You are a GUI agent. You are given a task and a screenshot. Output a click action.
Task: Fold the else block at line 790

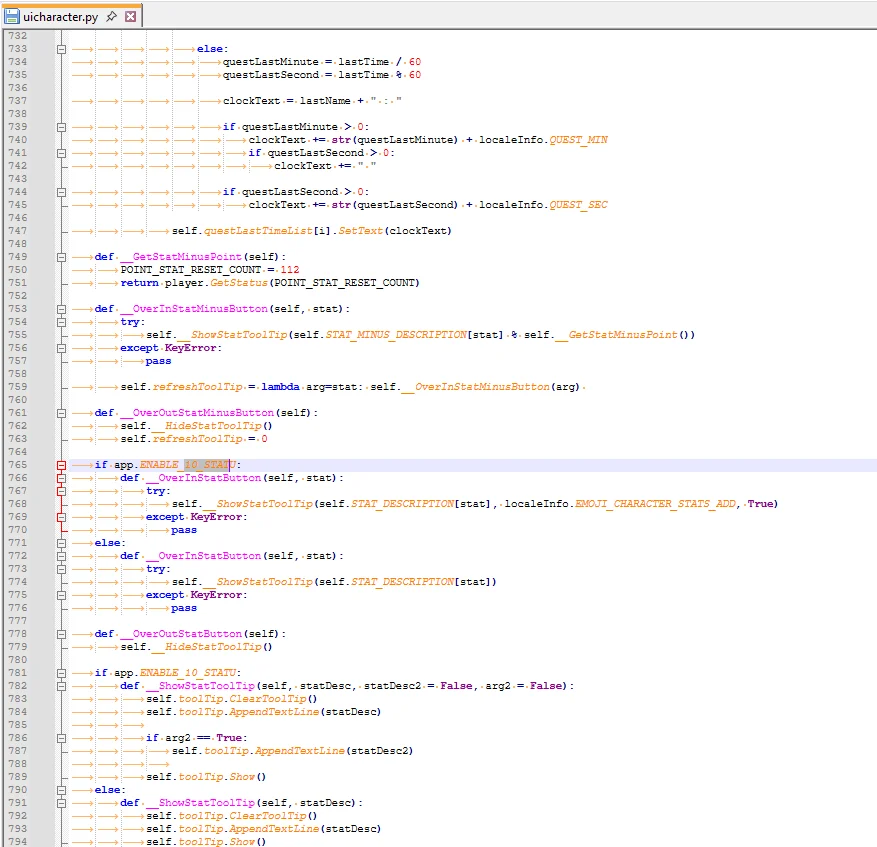(x=62, y=790)
